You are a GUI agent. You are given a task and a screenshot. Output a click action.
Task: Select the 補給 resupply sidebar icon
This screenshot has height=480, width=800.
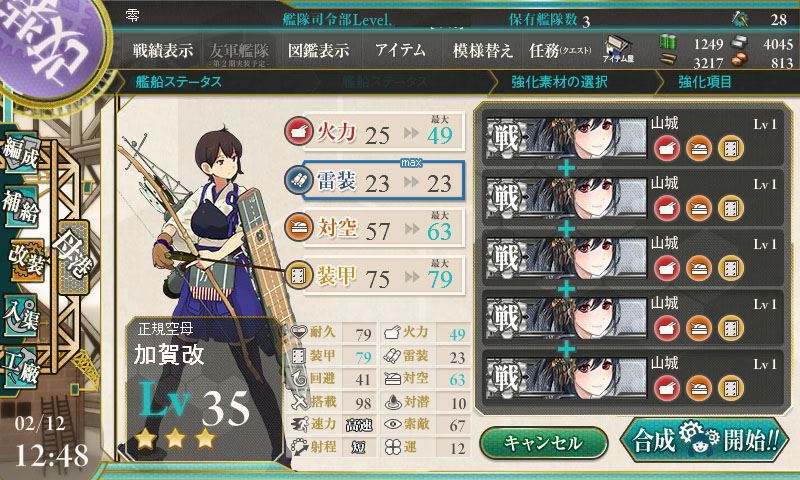[x=21, y=206]
